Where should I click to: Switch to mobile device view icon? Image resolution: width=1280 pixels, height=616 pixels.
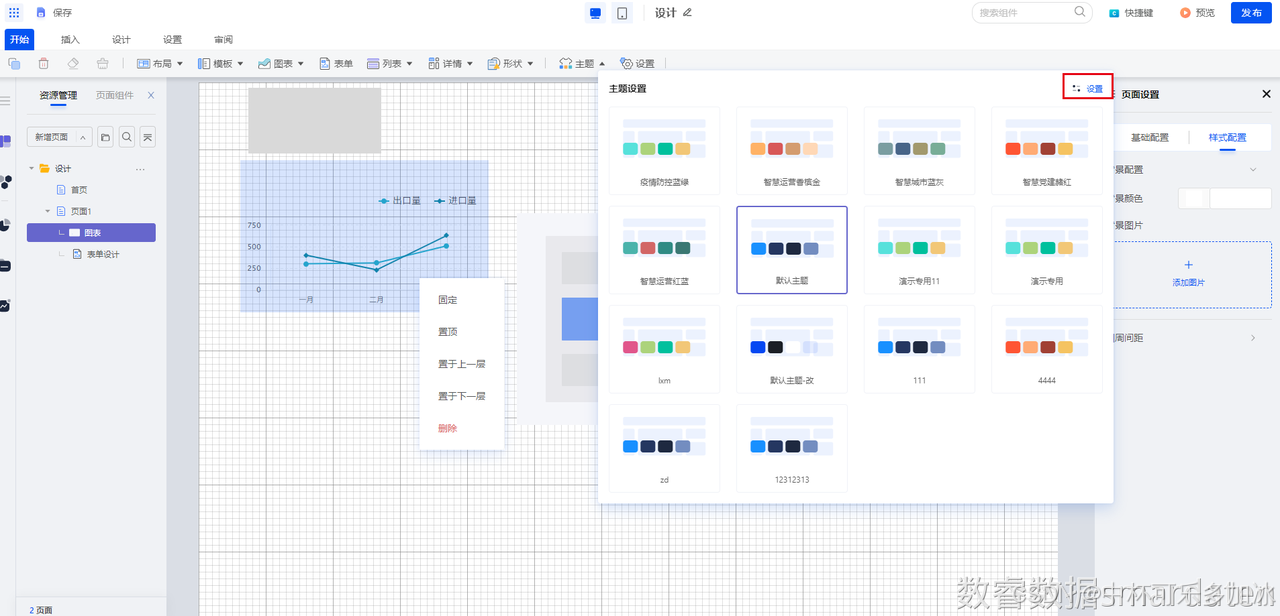coord(622,13)
